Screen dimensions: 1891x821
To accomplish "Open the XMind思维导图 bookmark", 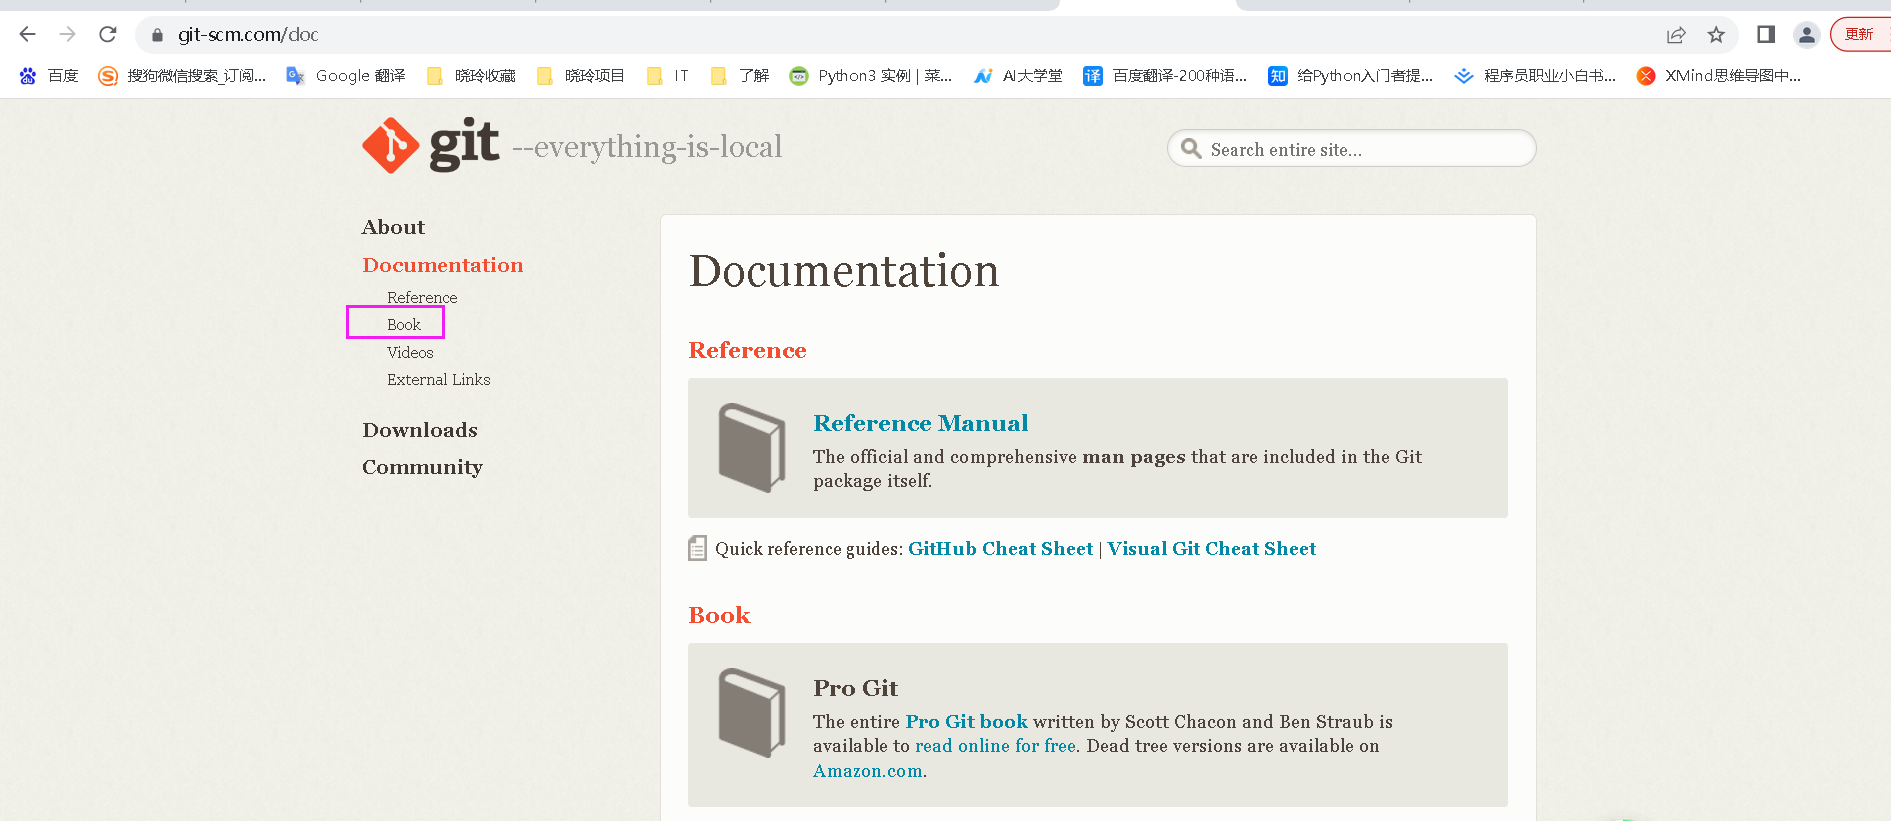I will [1719, 76].
